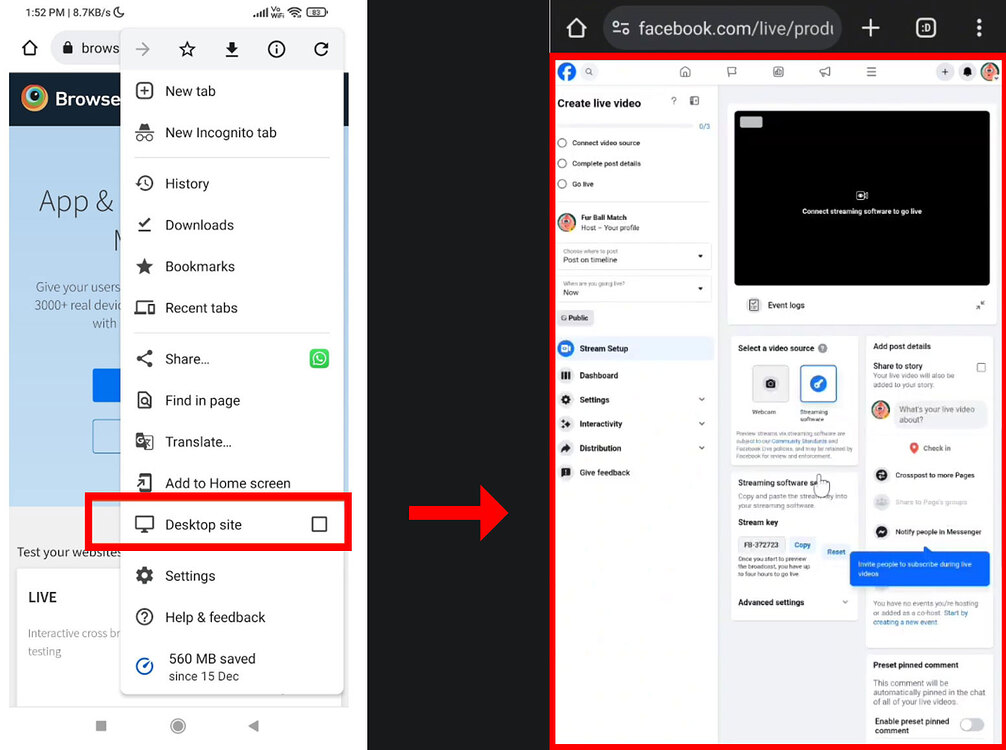
Task: Expand the Advanced settings section
Action: (x=793, y=602)
